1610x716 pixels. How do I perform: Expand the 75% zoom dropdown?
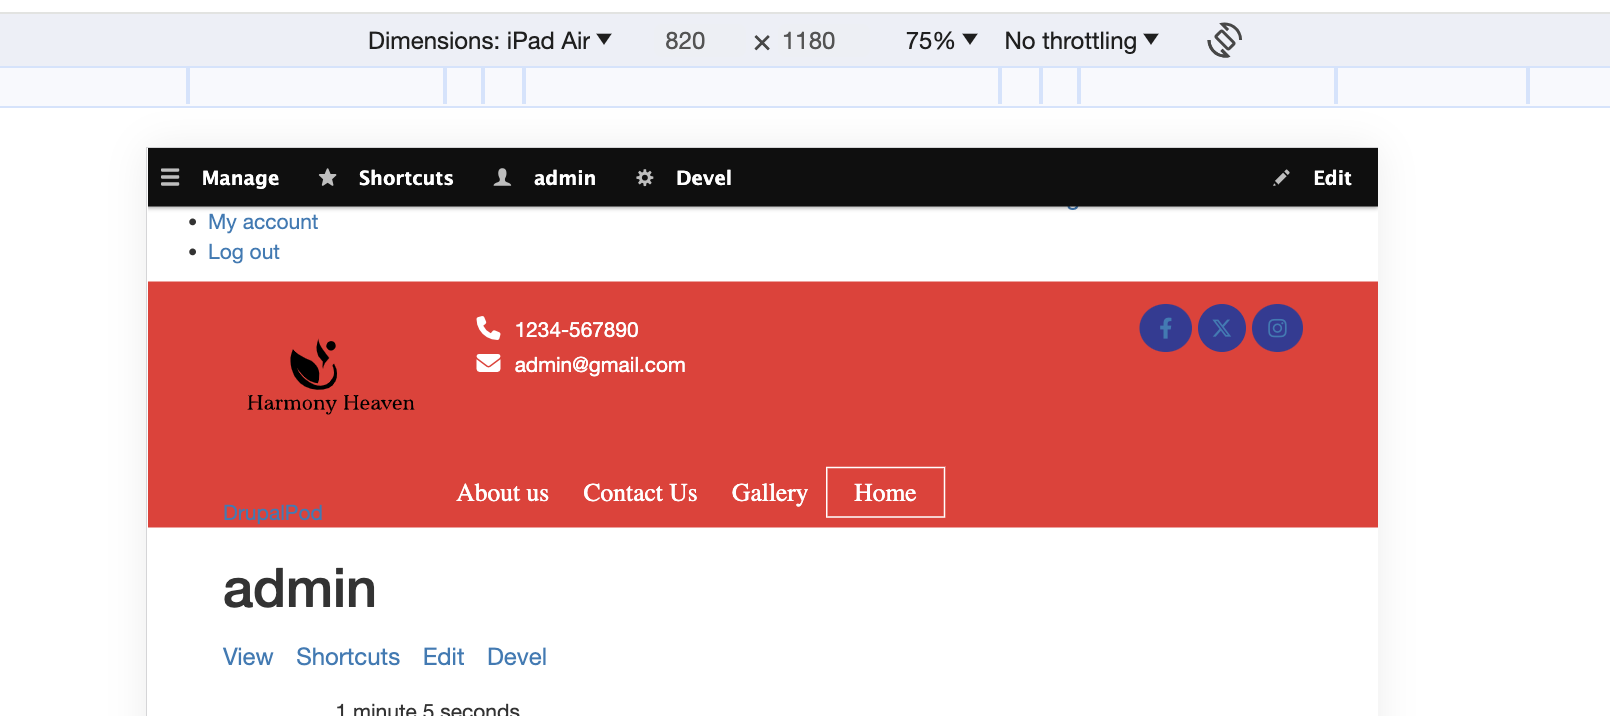[x=940, y=41]
